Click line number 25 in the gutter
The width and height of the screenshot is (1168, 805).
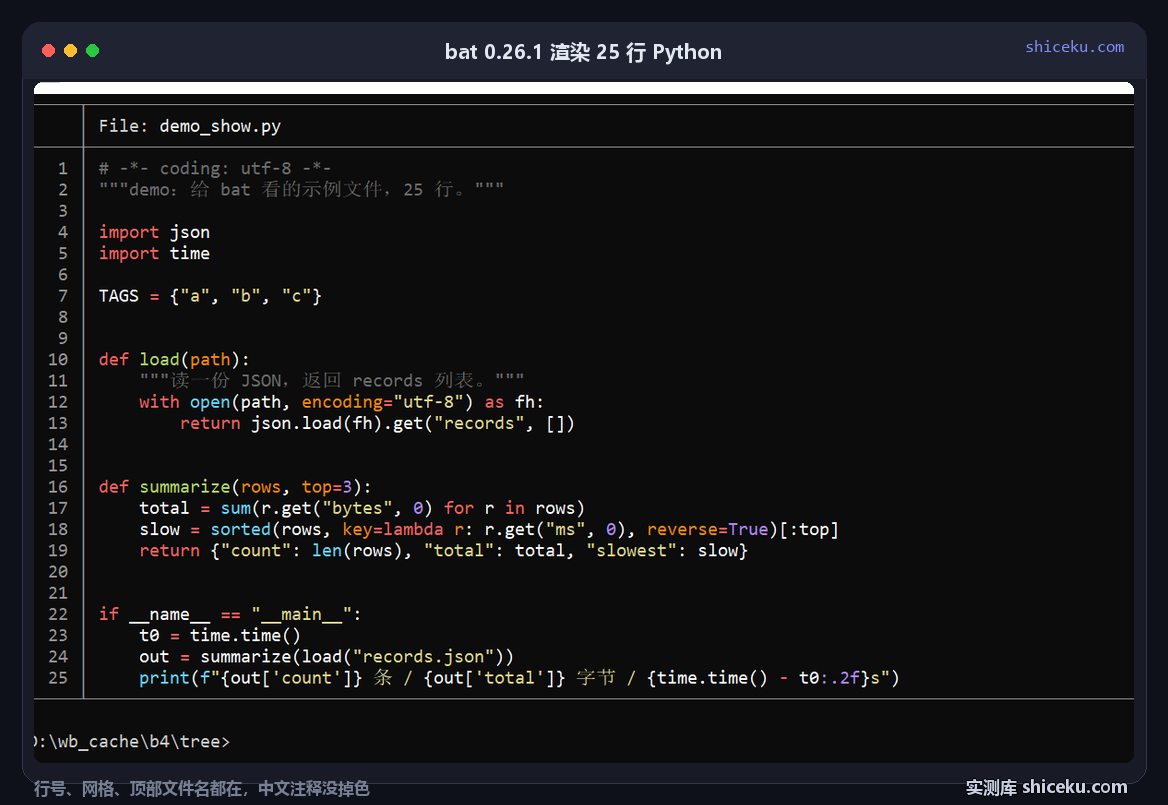click(58, 678)
